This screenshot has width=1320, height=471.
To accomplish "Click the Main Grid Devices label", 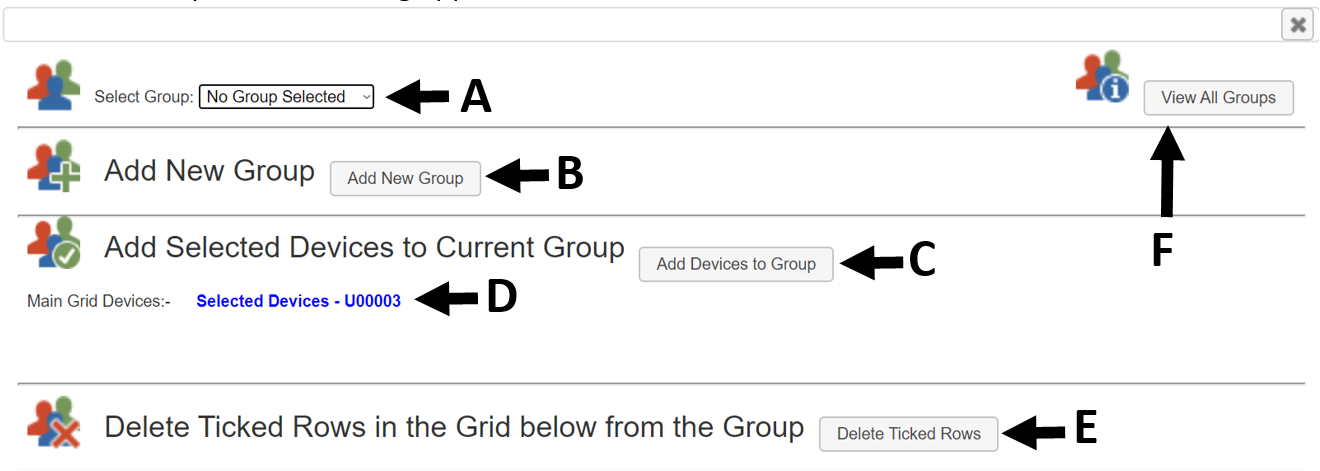I will pyautogui.click(x=99, y=301).
